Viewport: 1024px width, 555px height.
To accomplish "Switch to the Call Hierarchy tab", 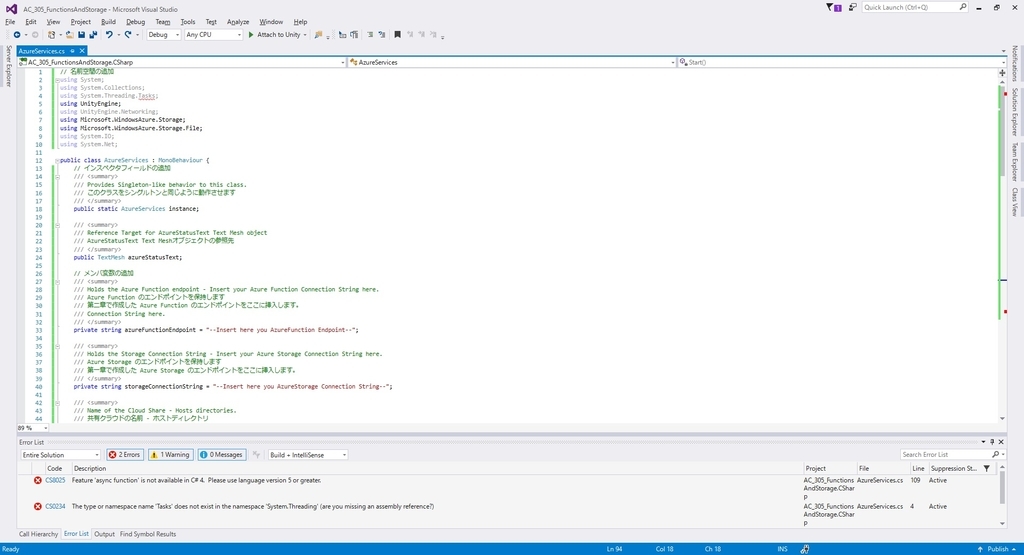I will (x=39, y=534).
